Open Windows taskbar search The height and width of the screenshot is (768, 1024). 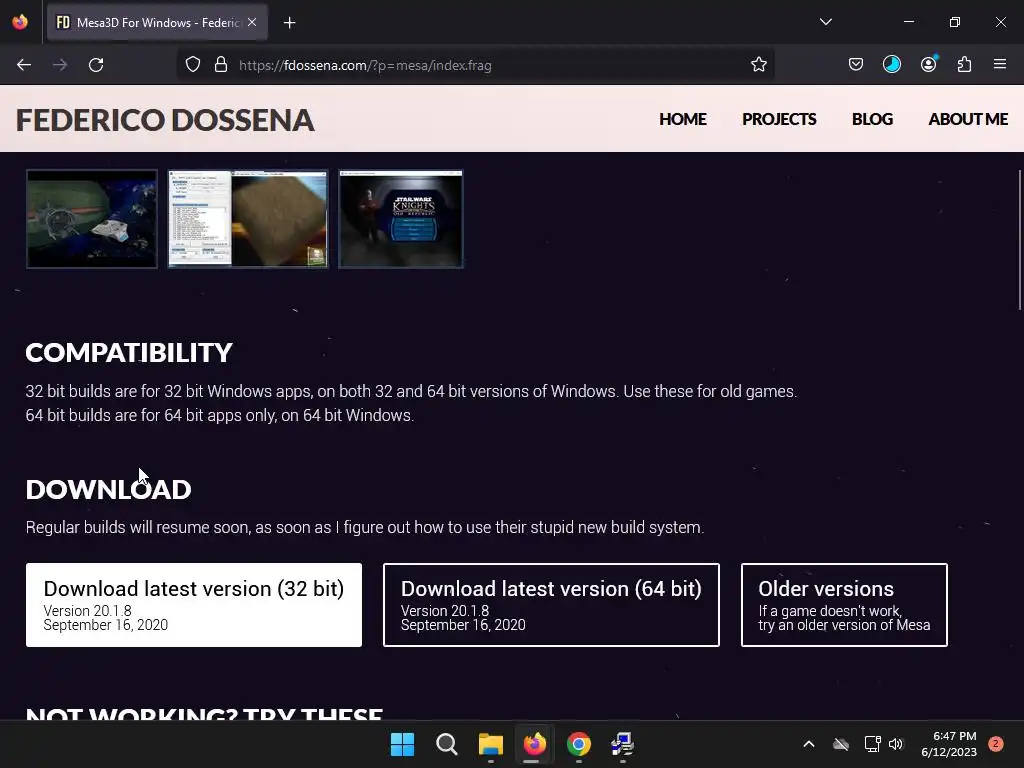447,744
